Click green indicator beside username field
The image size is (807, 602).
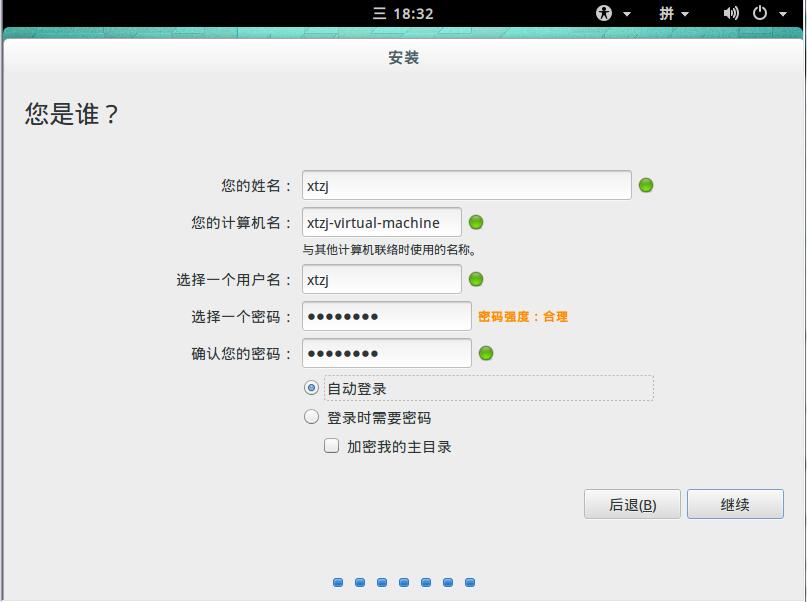pos(476,279)
